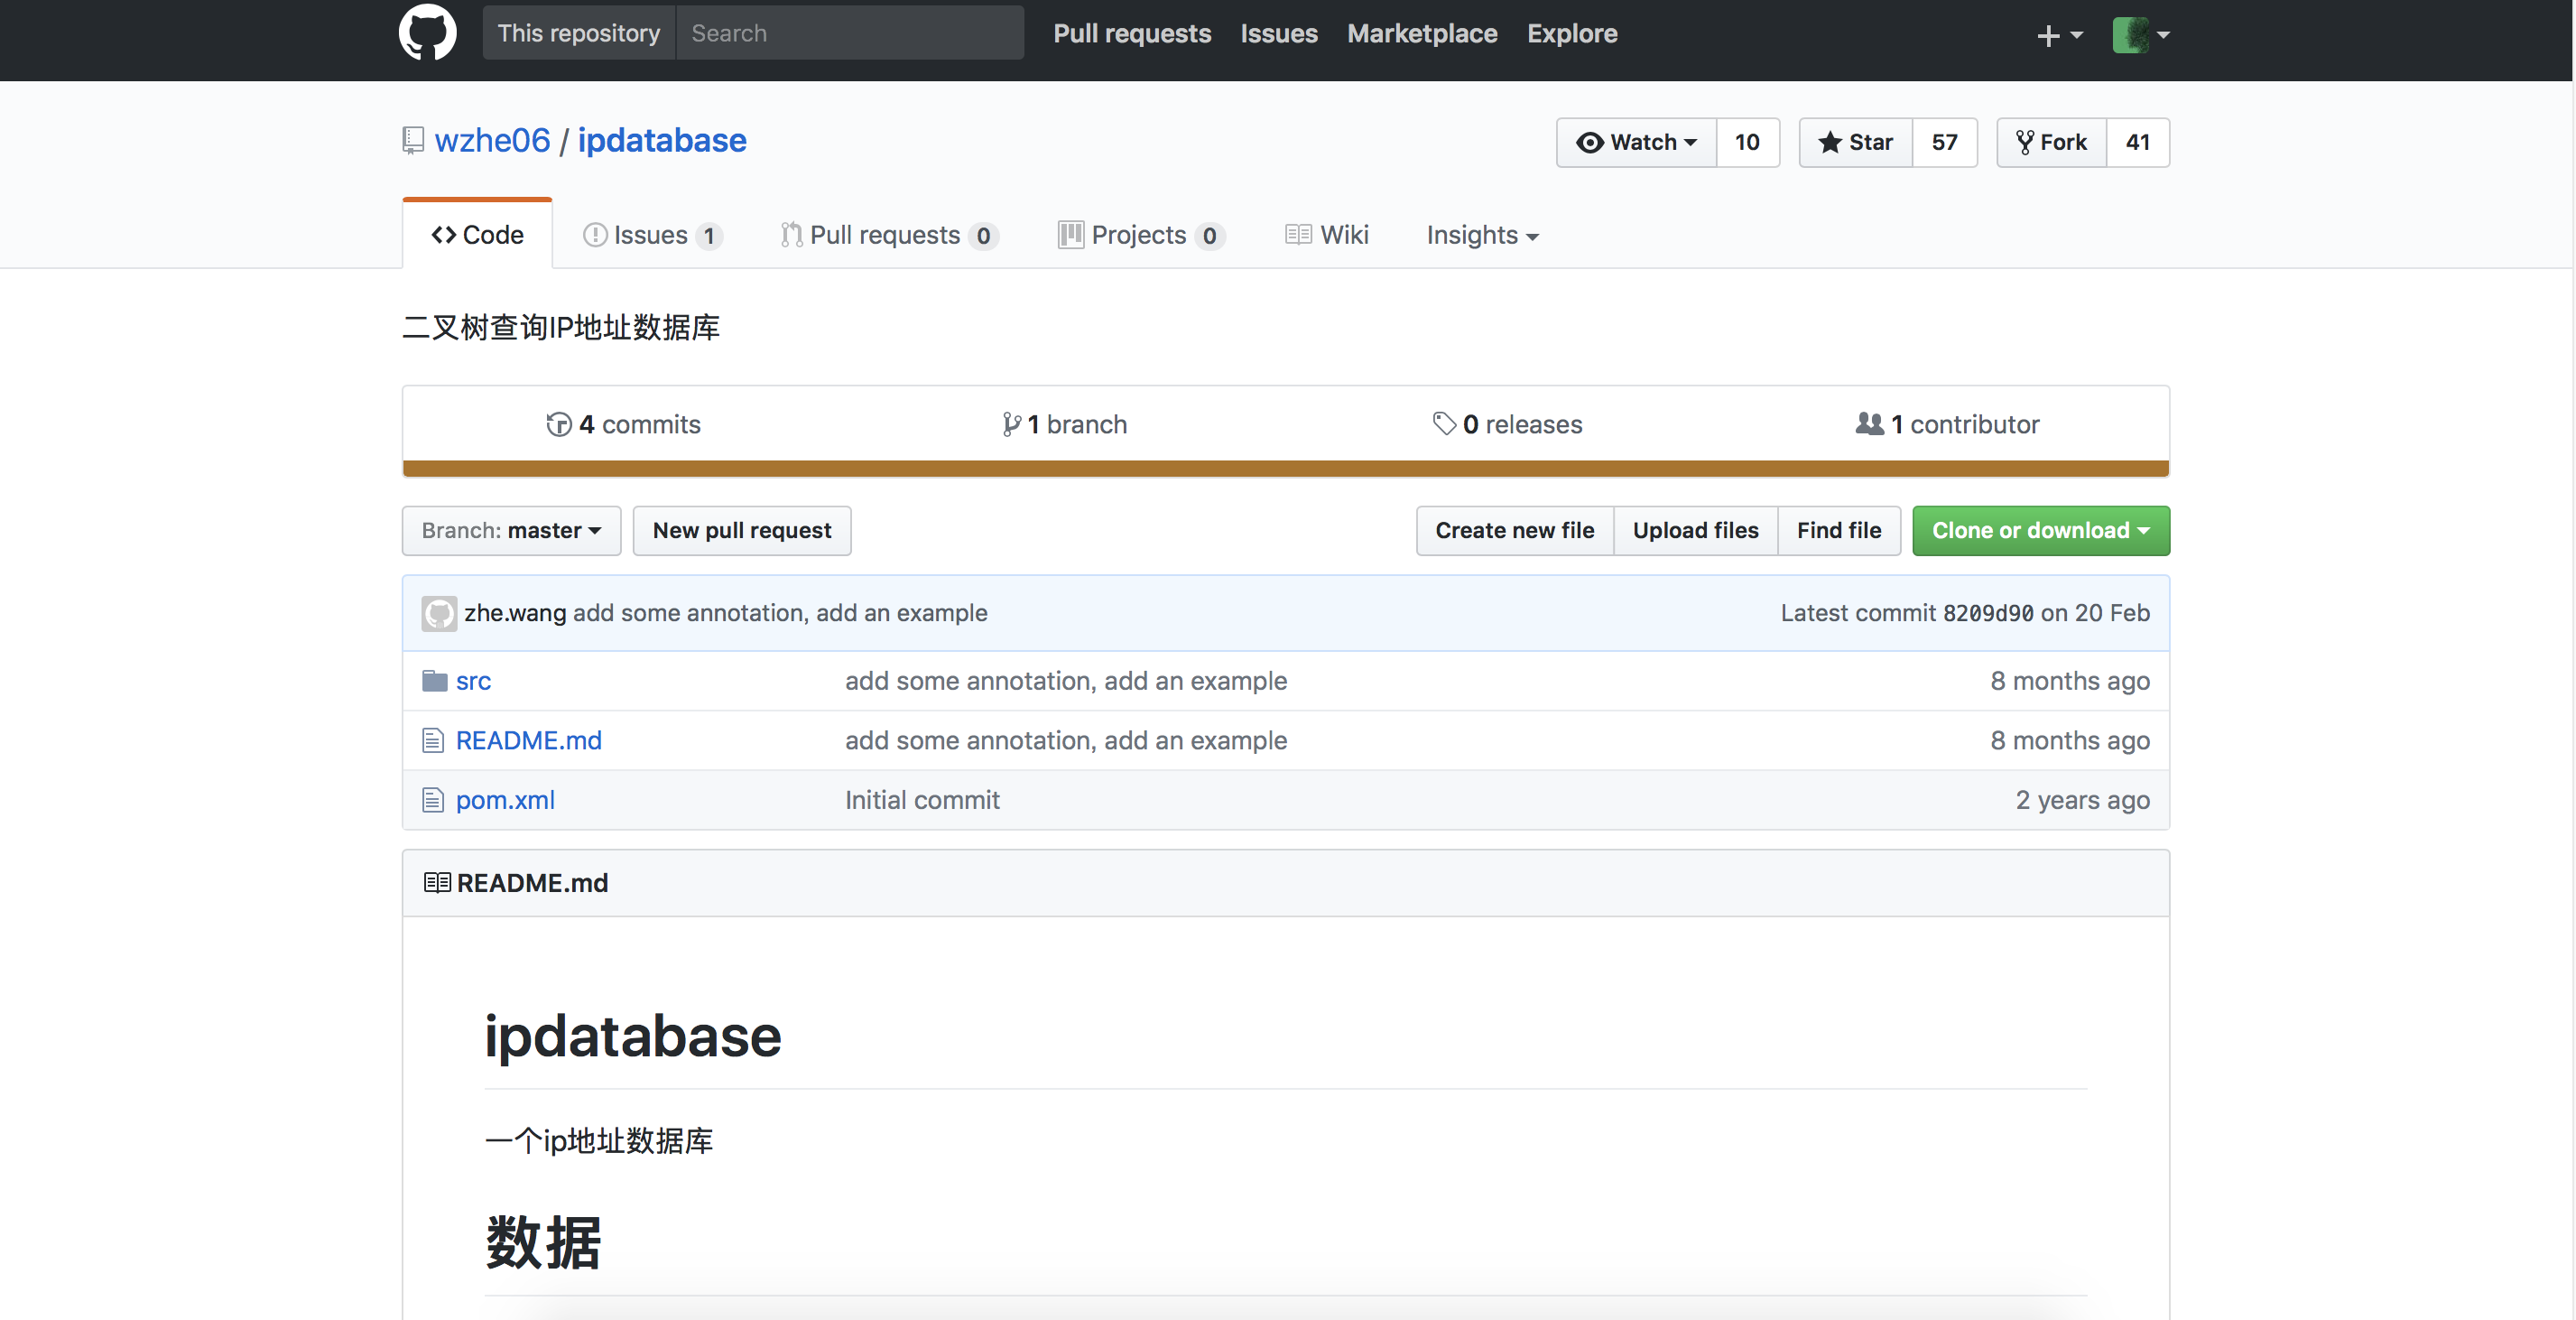Image resolution: width=2576 pixels, height=1320 pixels.
Task: Star the ipdatabase repository
Action: (1856, 142)
